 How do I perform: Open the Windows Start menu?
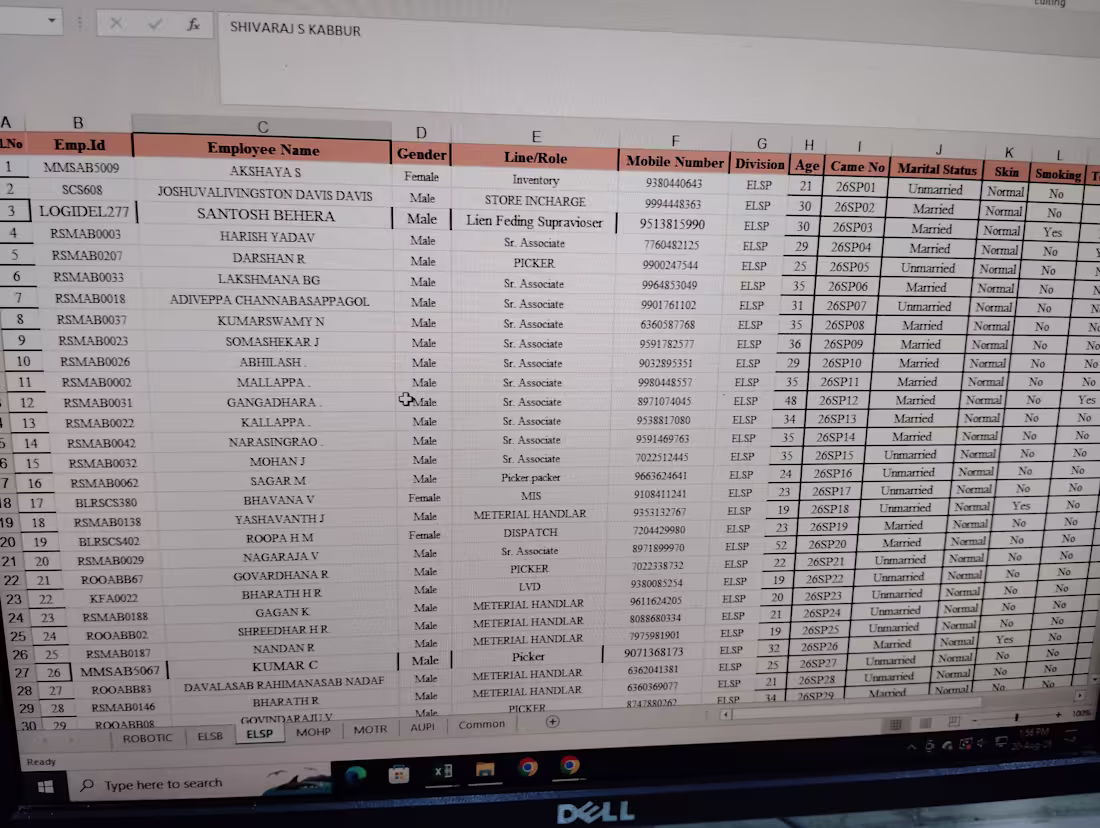click(46, 787)
